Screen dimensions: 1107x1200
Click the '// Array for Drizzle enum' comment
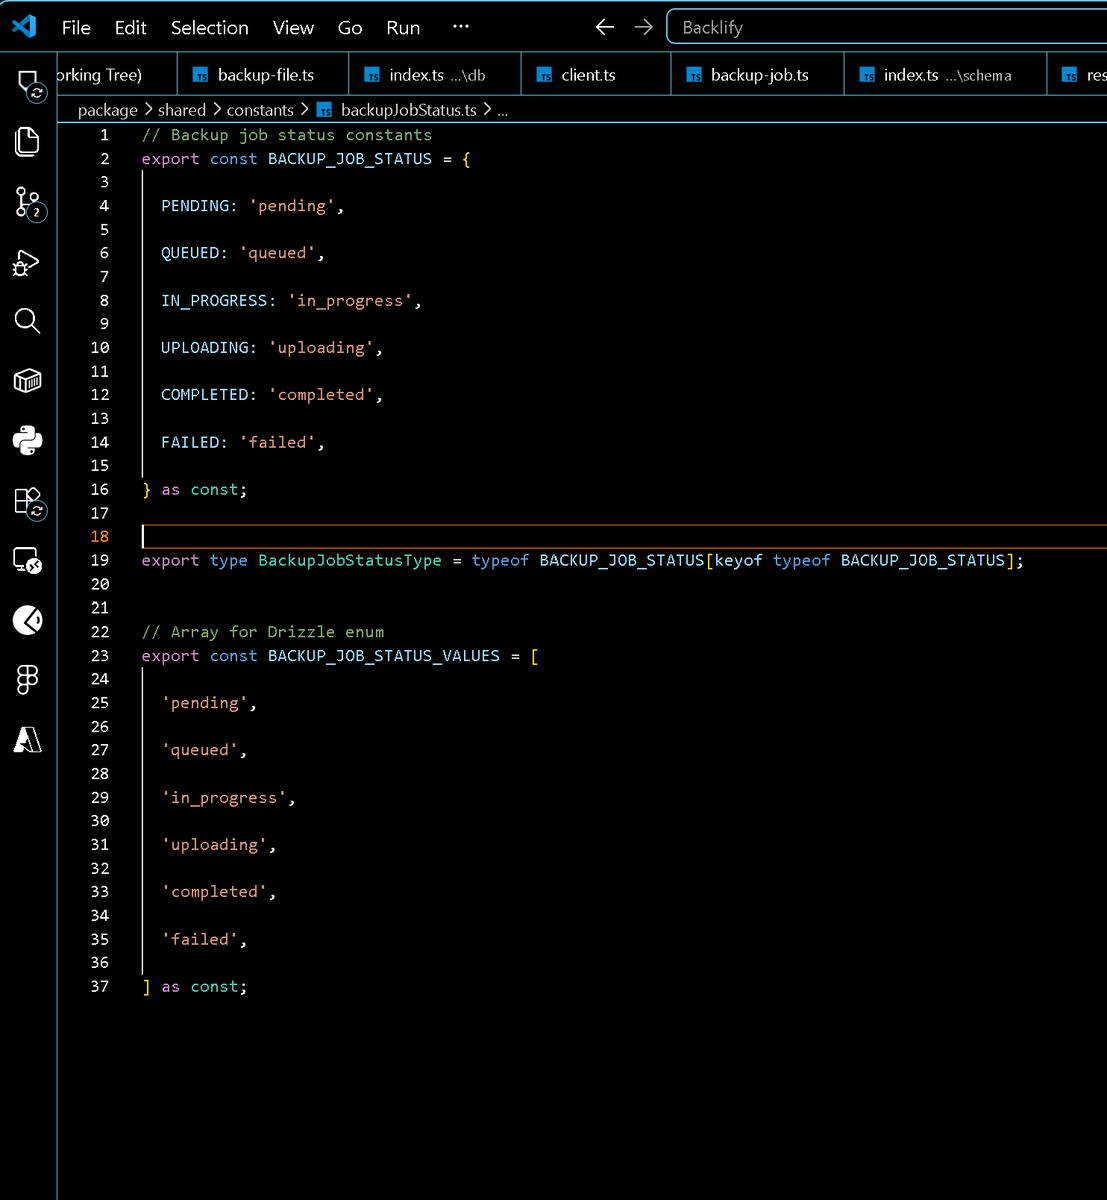[x=263, y=632]
